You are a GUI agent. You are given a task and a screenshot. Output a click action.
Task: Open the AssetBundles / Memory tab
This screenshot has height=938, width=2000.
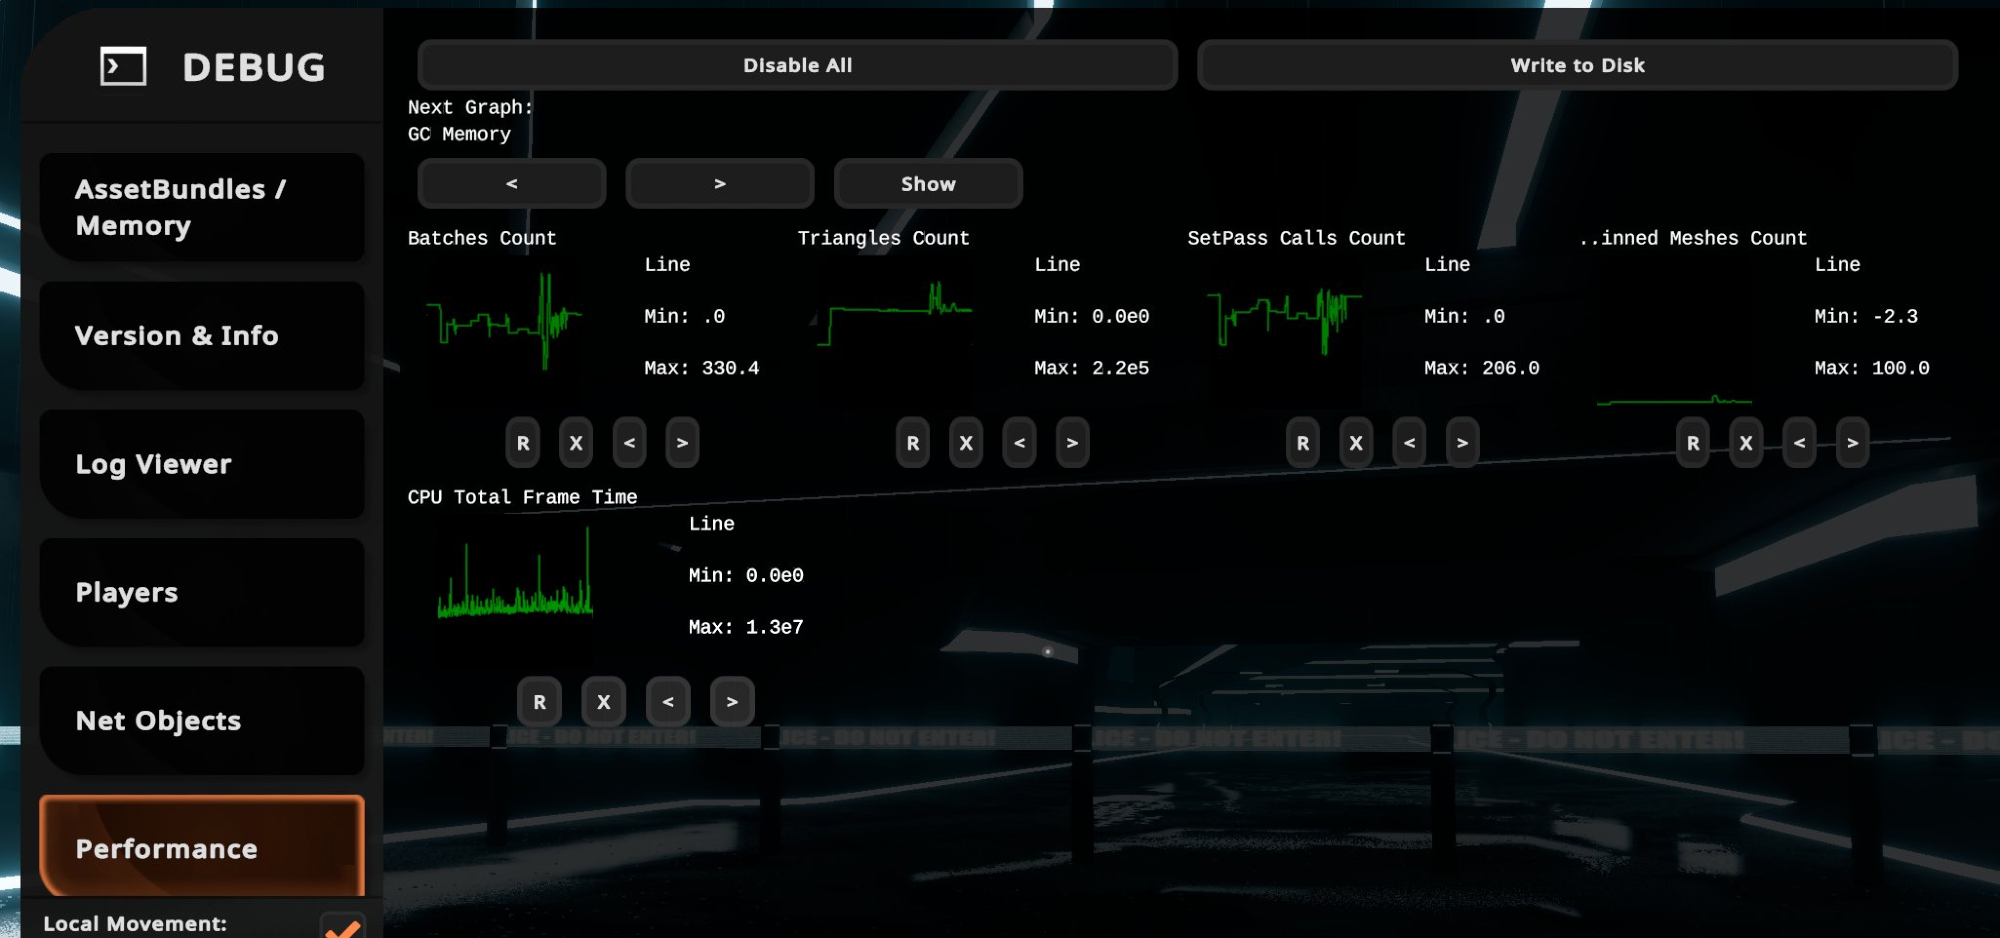coord(202,207)
